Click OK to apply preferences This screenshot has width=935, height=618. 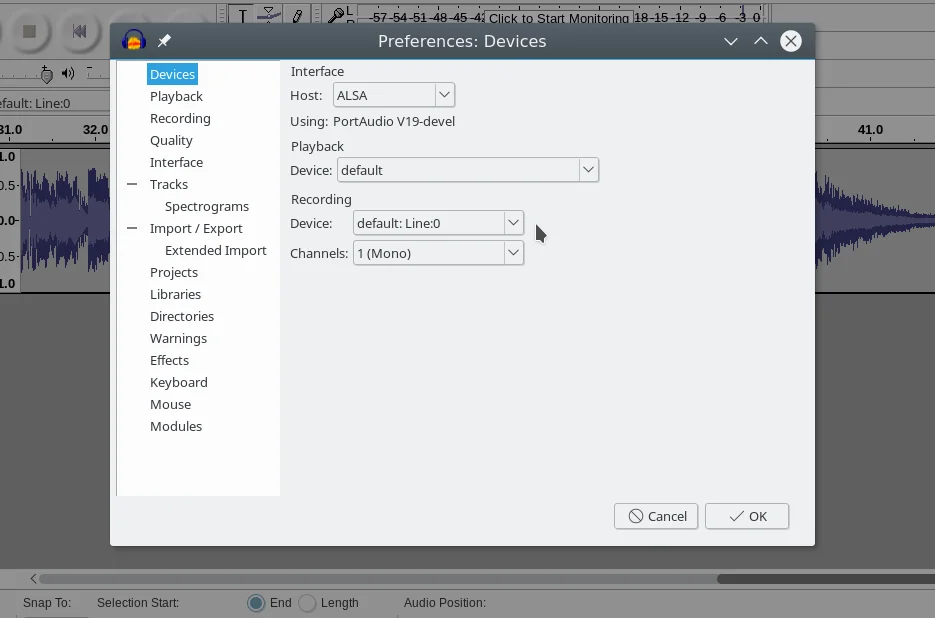click(x=747, y=516)
